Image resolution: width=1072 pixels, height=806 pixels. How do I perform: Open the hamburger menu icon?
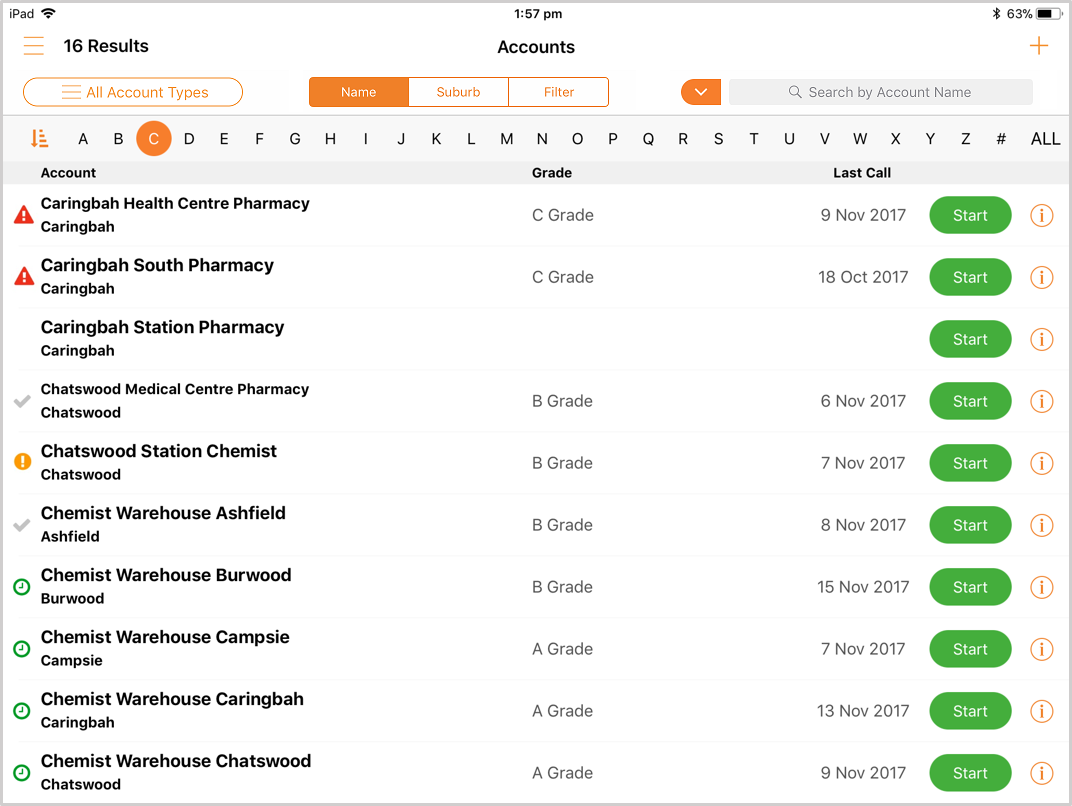coord(34,46)
